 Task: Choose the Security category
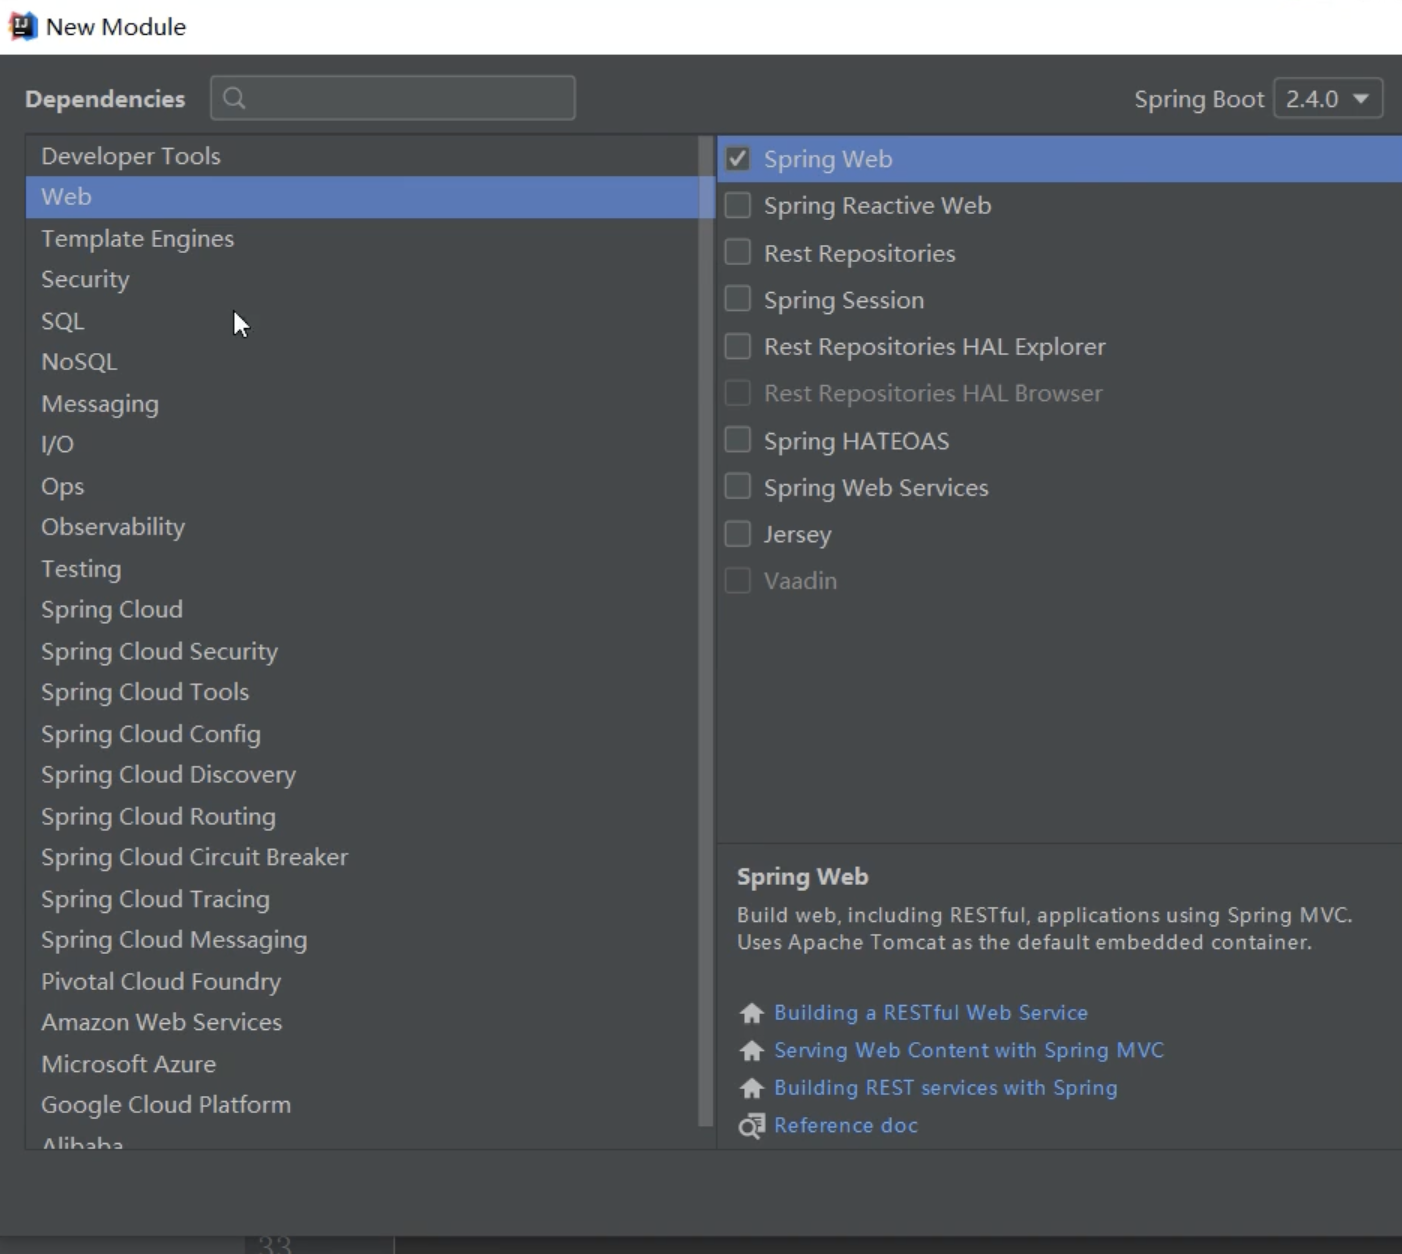coord(364,280)
